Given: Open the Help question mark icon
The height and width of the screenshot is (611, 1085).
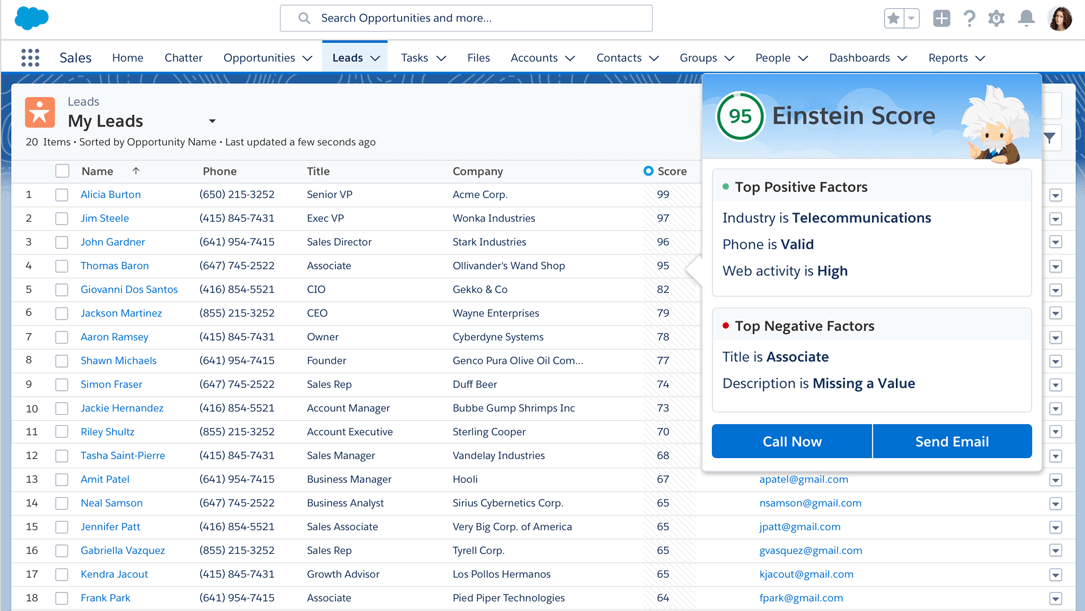Looking at the screenshot, I should (x=969, y=18).
